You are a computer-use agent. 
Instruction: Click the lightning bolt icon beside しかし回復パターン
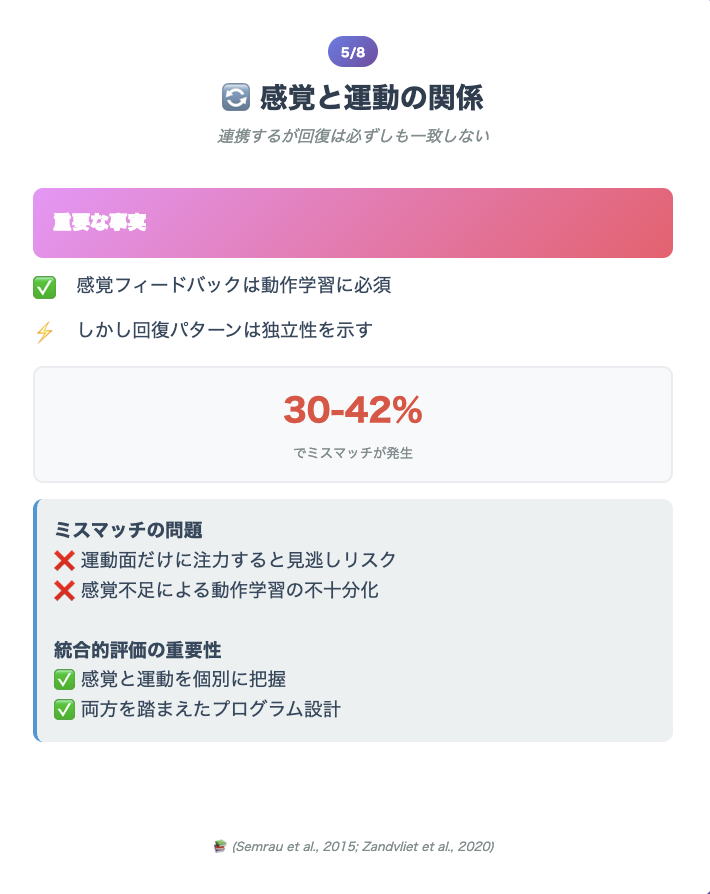44,332
